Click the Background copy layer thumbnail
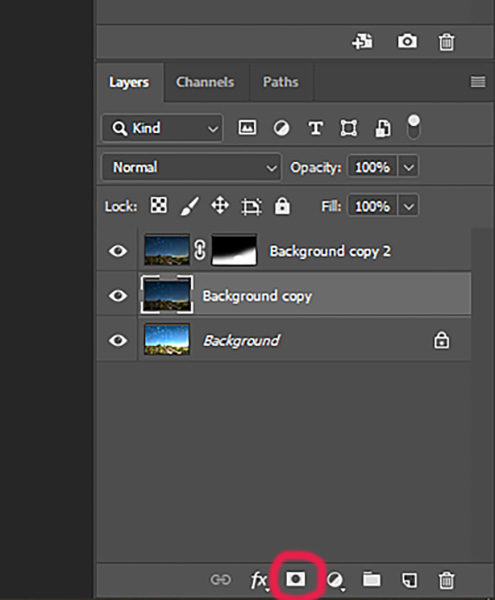Image resolution: width=495 pixels, height=600 pixels. pos(166,295)
